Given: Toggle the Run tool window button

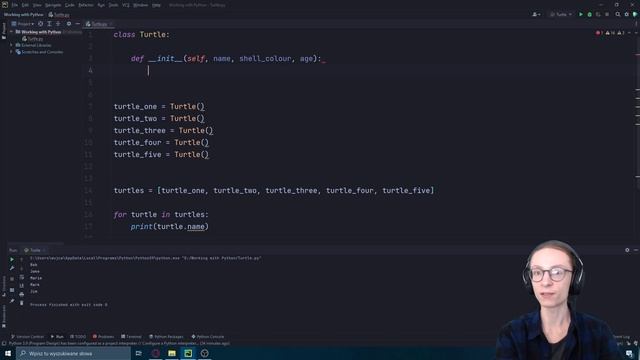Looking at the screenshot, I should pos(57,337).
